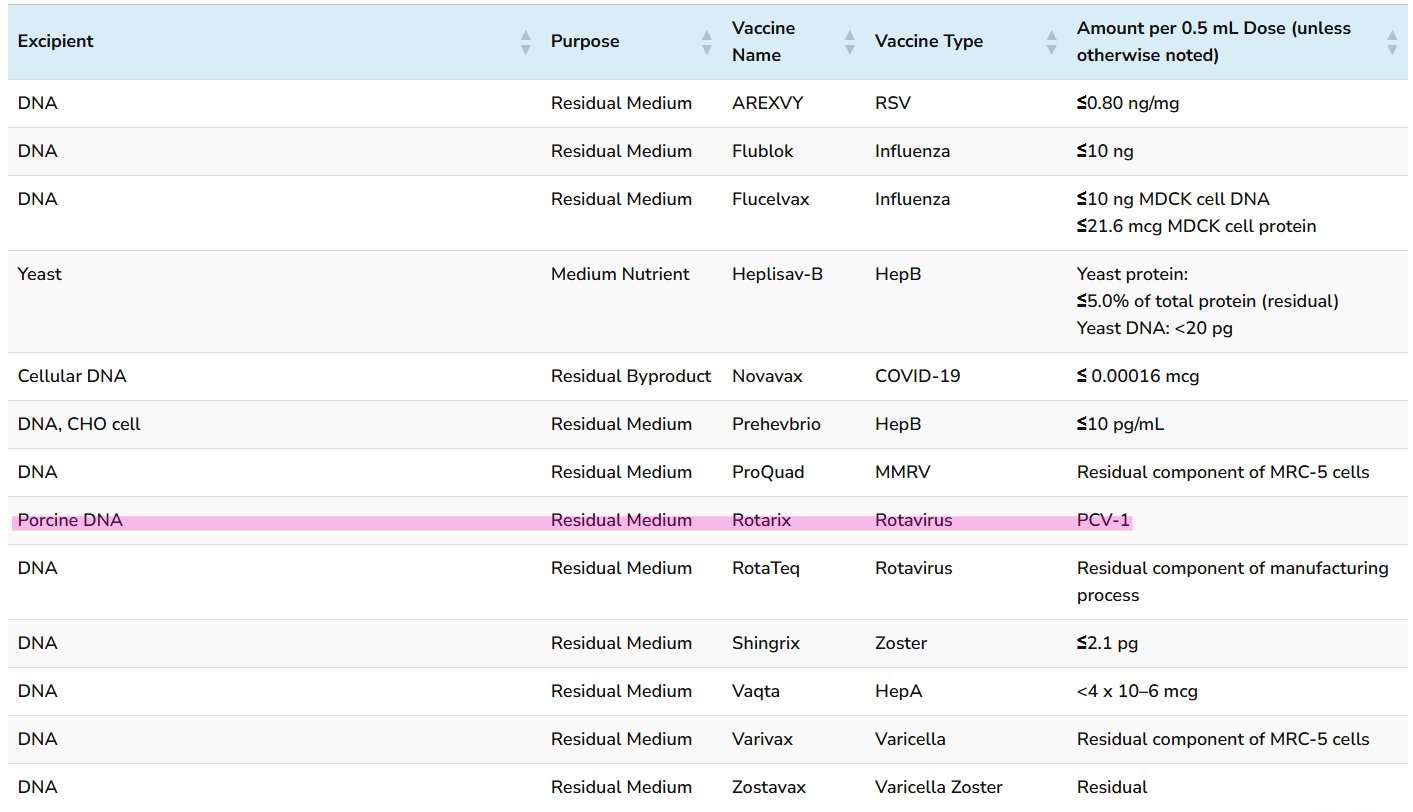The height and width of the screenshot is (812, 1413).
Task: Click the Cellular DNA excipient cell
Action: click(x=72, y=376)
